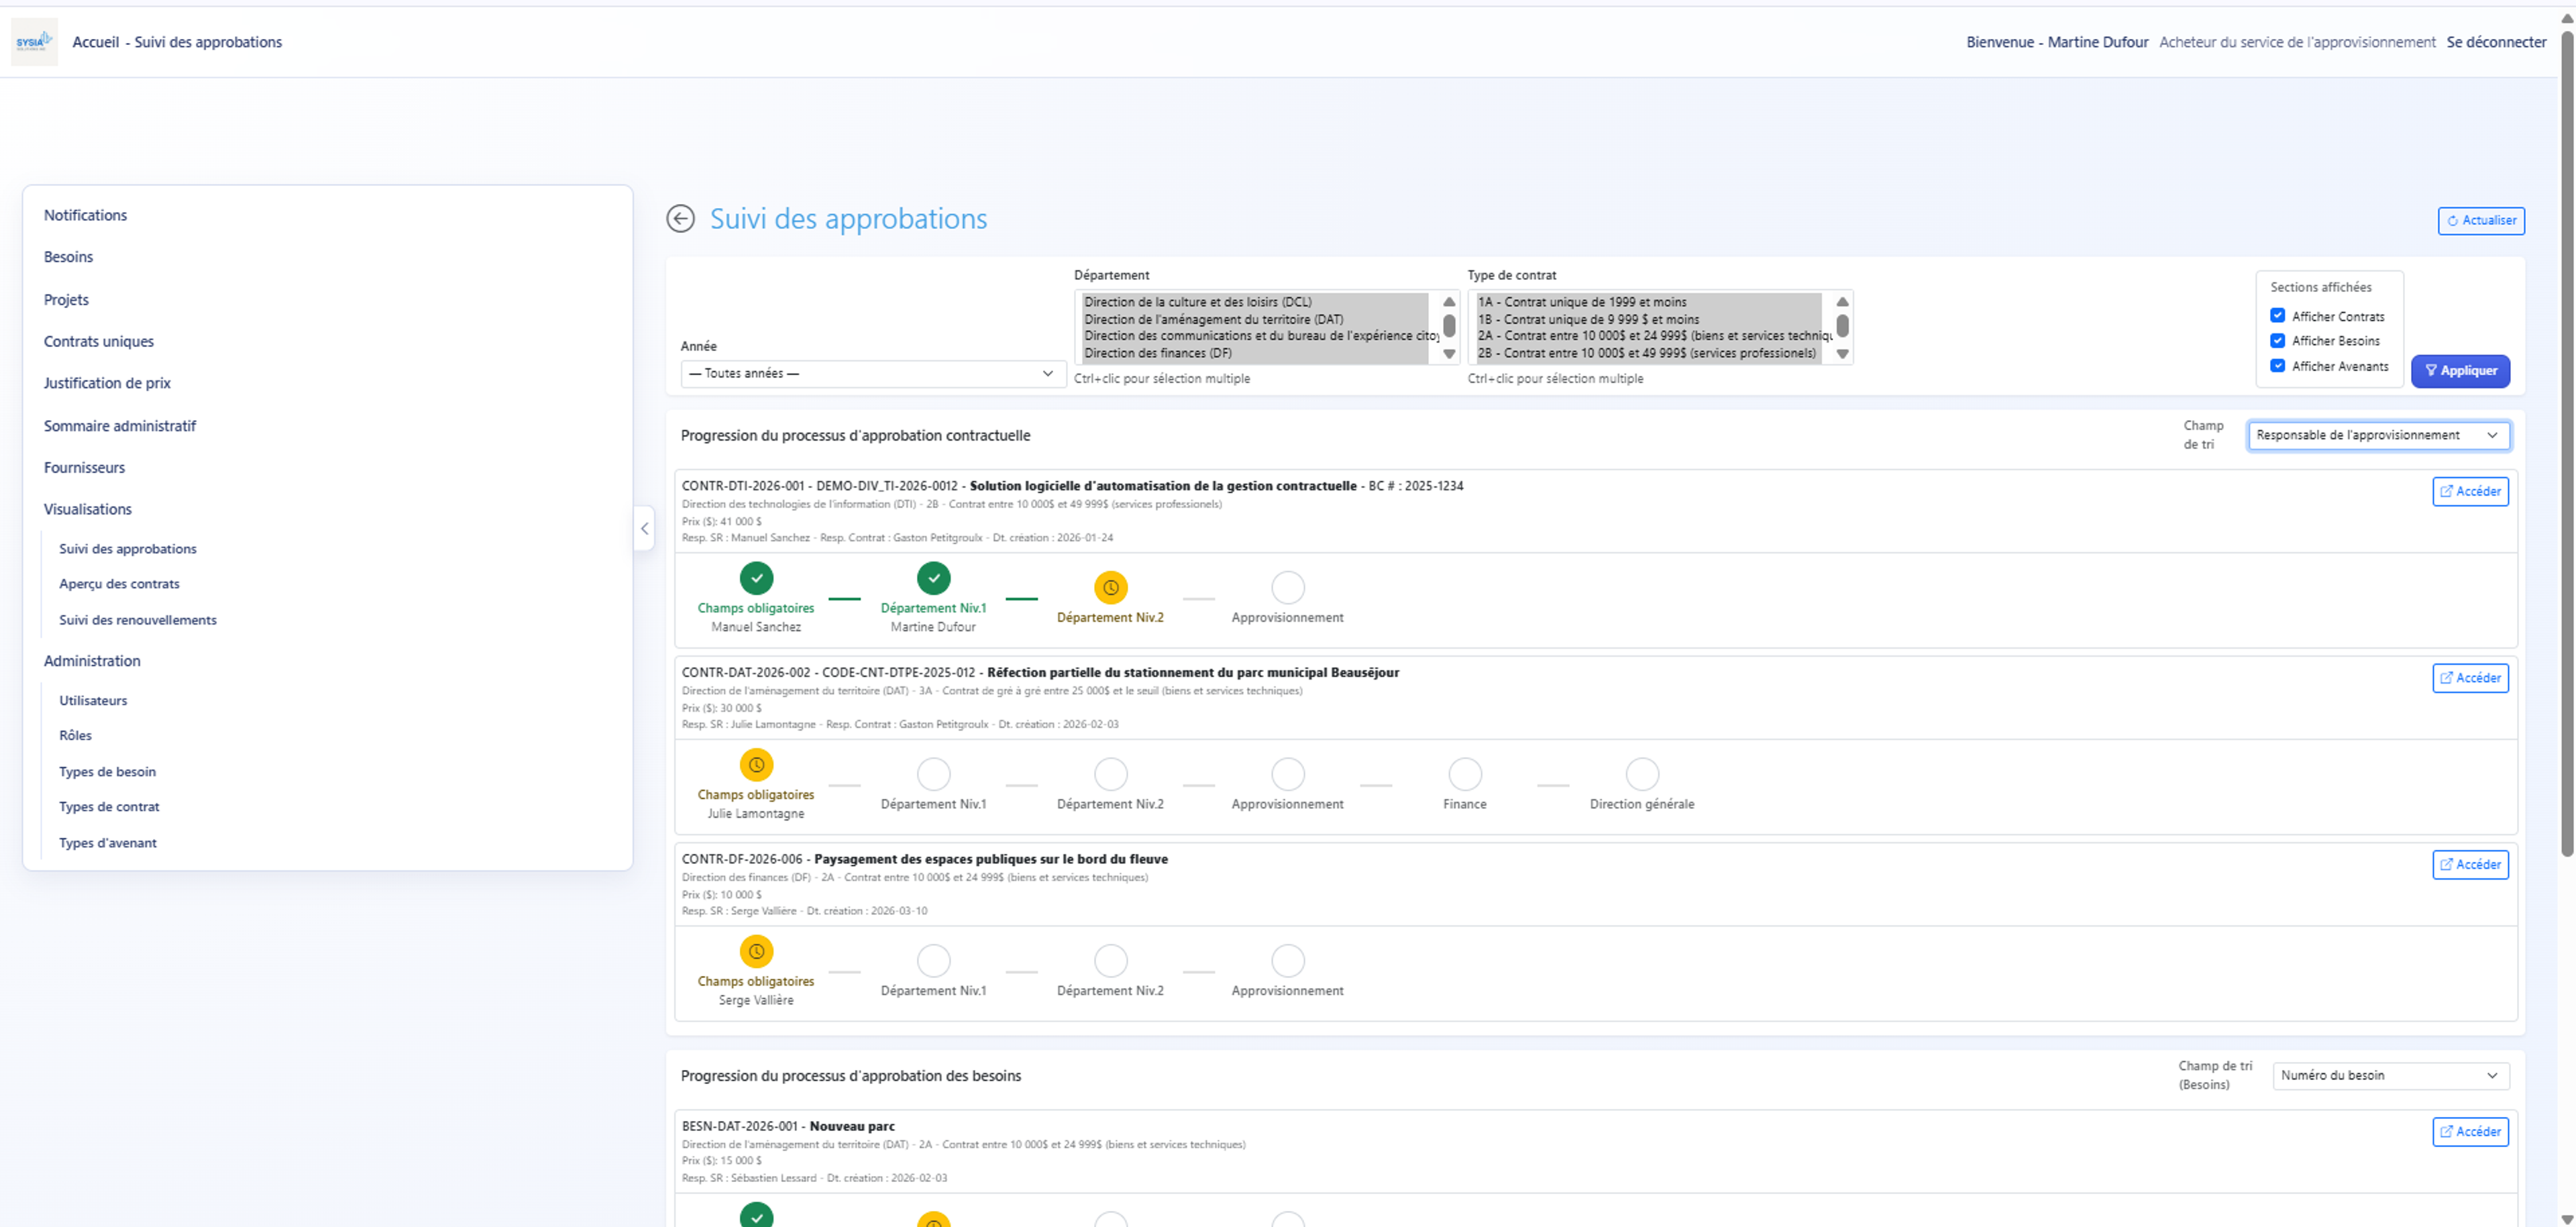Image resolution: width=2576 pixels, height=1227 pixels.
Task: Toggle the Afficher Besoins checkbox
Action: click(2277, 341)
